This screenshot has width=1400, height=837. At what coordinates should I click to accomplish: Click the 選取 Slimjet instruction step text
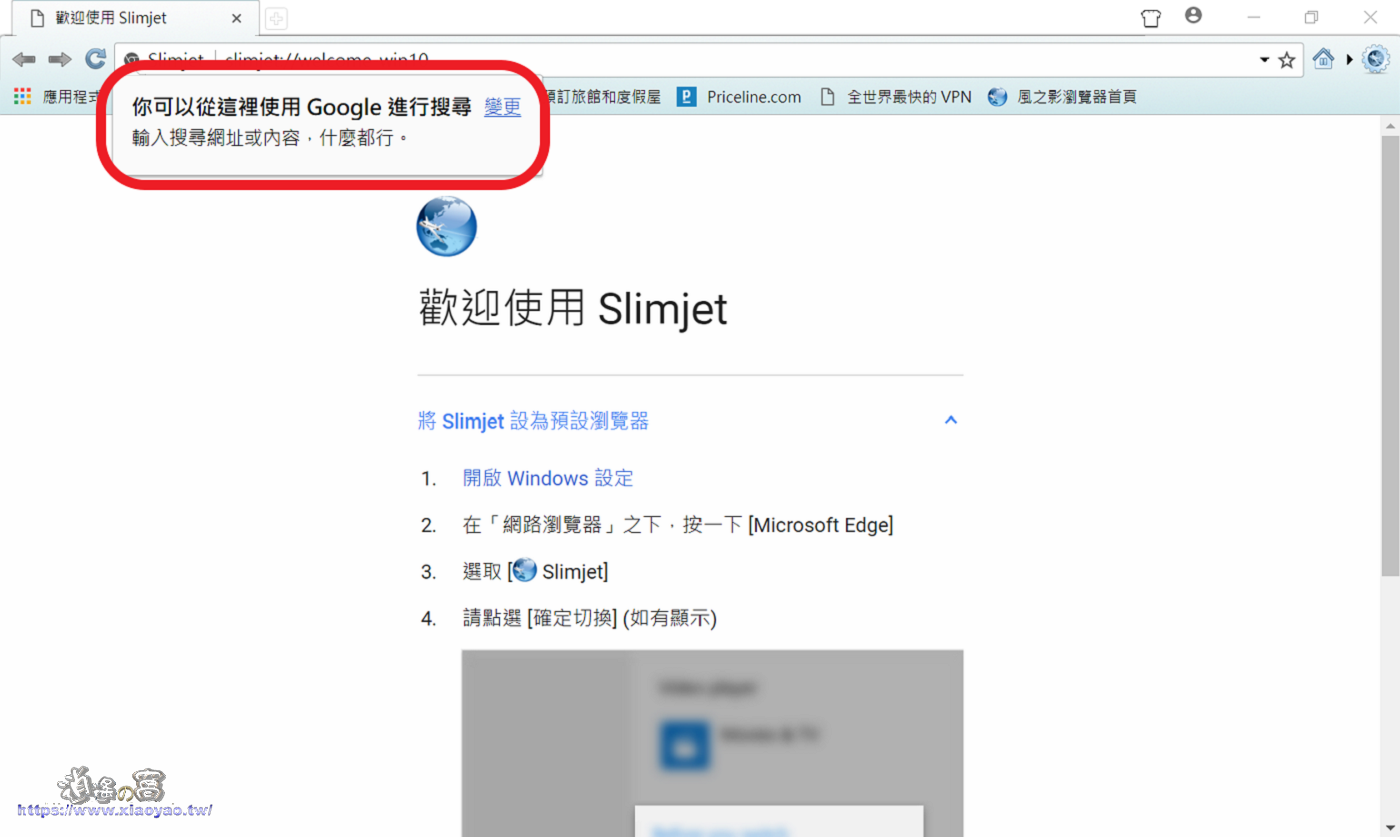(x=535, y=572)
